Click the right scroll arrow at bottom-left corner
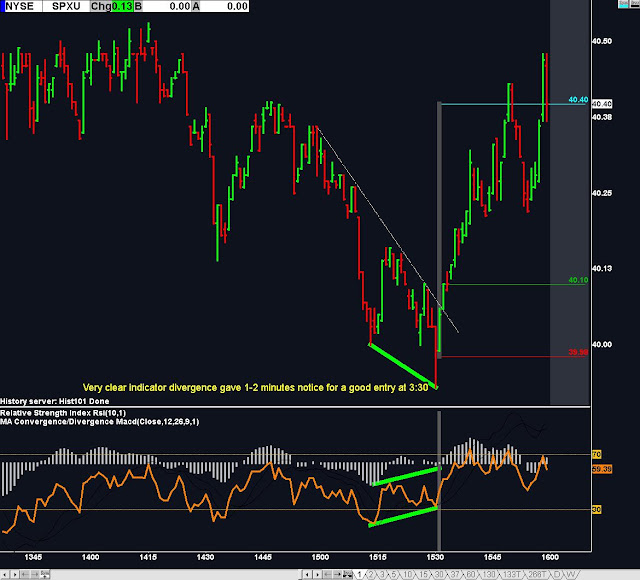Screen dimensions: 640x580 pyautogui.click(x=15, y=574)
